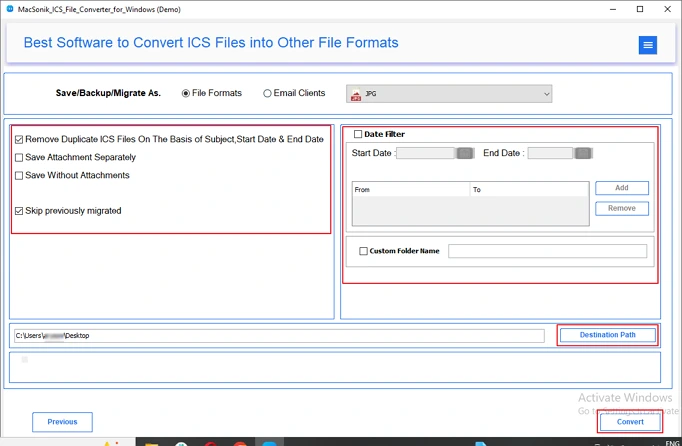Untick Remove Duplicate ICS Files checkbox
Image resolution: width=682 pixels, height=446 pixels.
click(x=19, y=139)
